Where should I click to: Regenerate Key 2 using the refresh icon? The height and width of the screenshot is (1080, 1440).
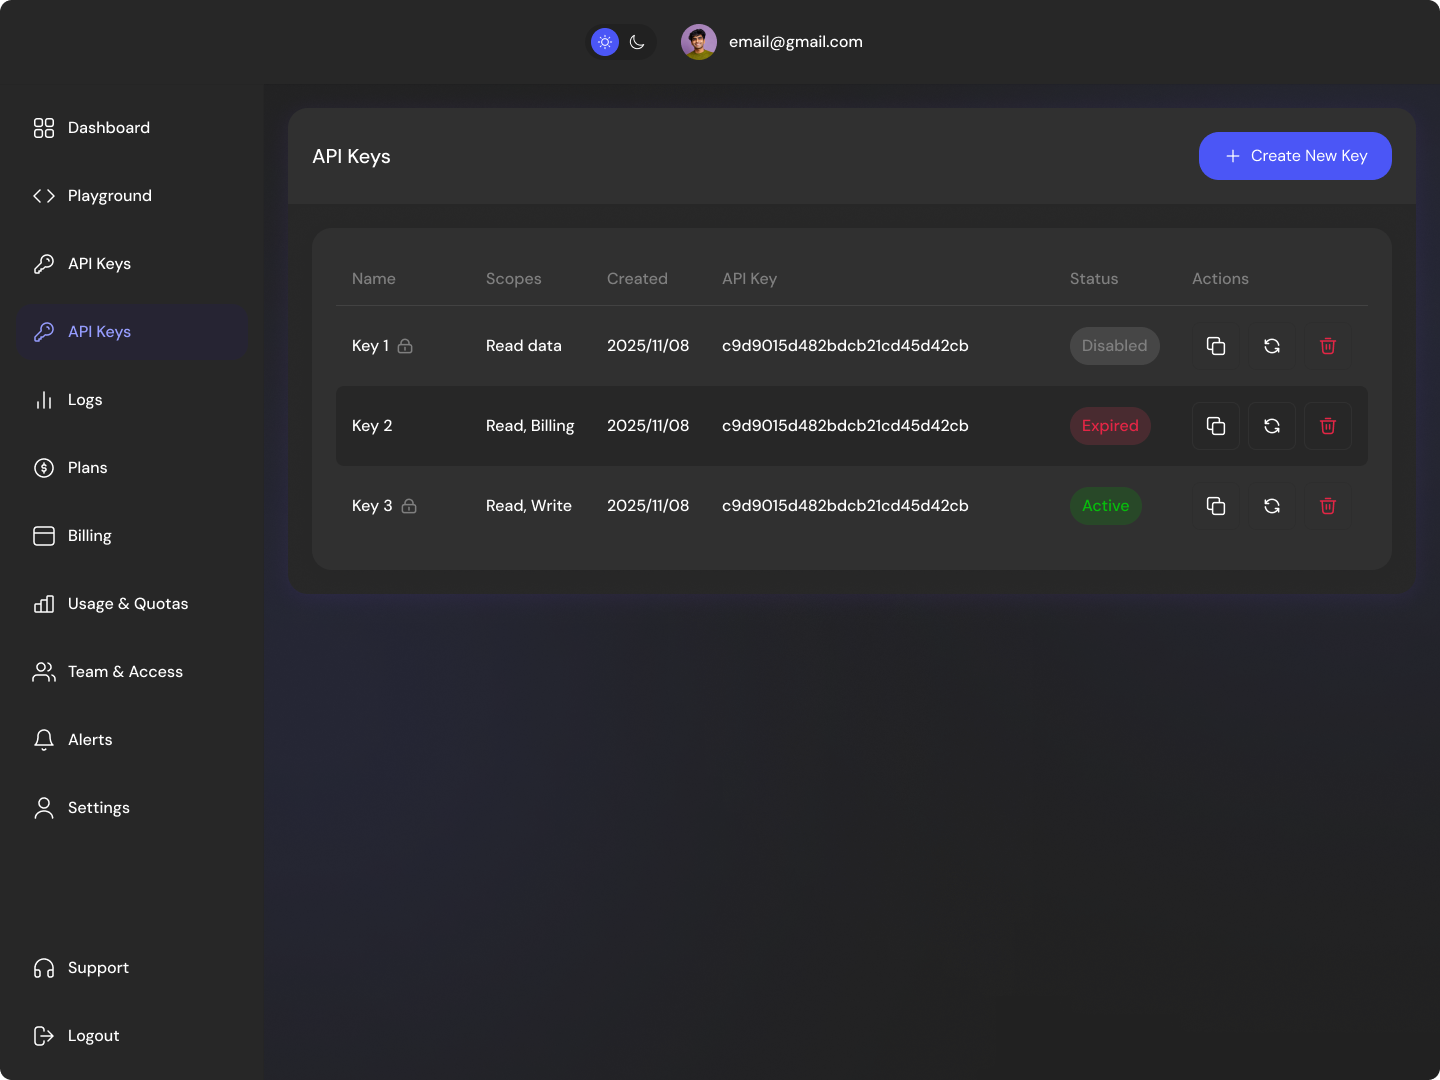[1271, 425]
